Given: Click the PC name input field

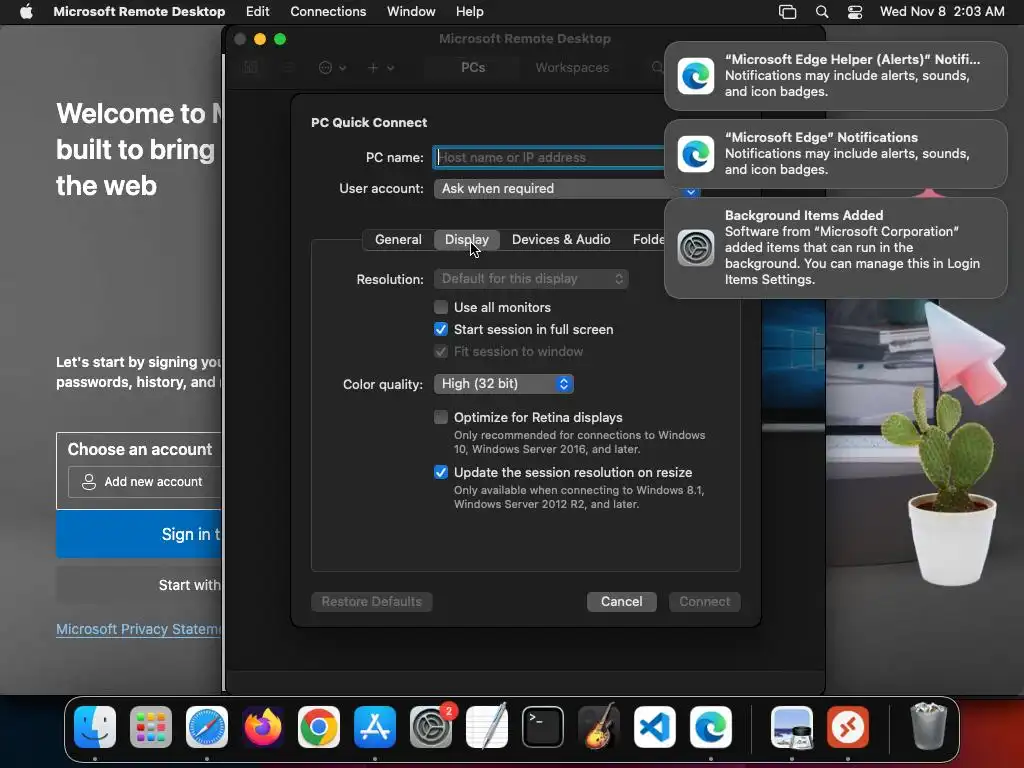Looking at the screenshot, I should (x=549, y=157).
